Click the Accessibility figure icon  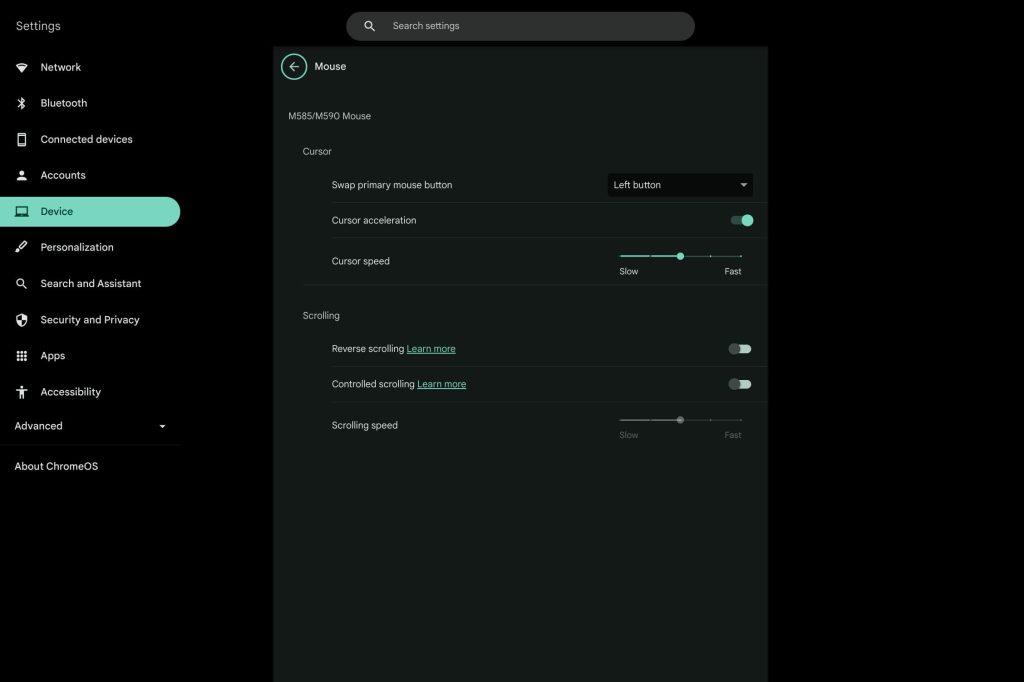(22, 392)
